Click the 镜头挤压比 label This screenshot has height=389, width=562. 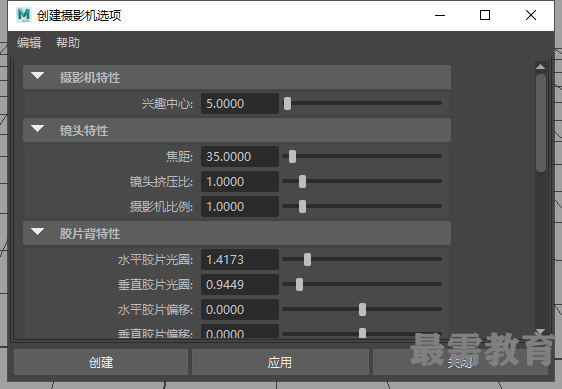[161, 182]
